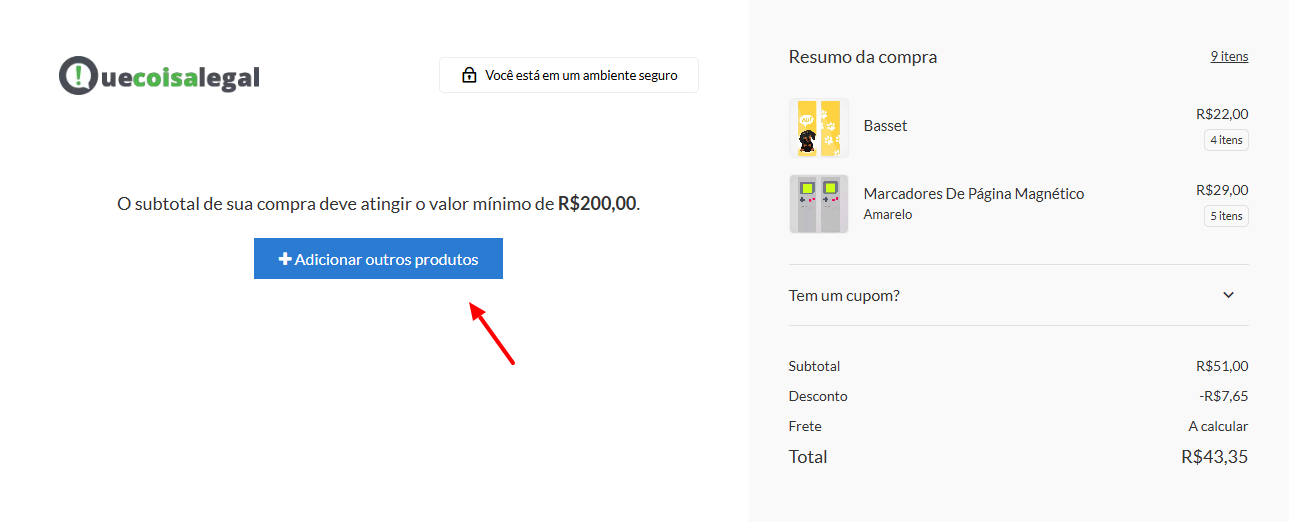Click the Basset product thumbnail
1289x522 pixels.
[819, 128]
